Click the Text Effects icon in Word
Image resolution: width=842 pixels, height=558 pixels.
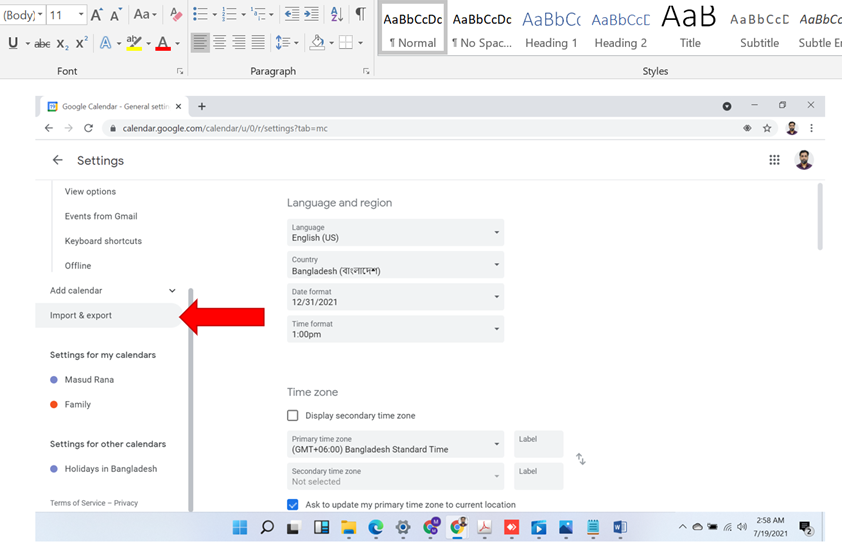pyautogui.click(x=106, y=43)
